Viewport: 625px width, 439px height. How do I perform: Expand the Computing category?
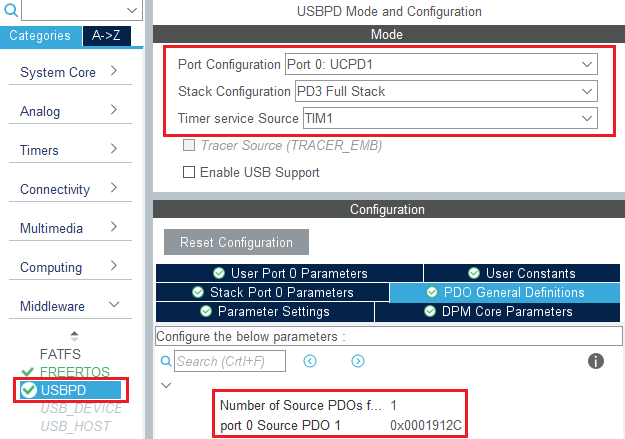[70, 267]
